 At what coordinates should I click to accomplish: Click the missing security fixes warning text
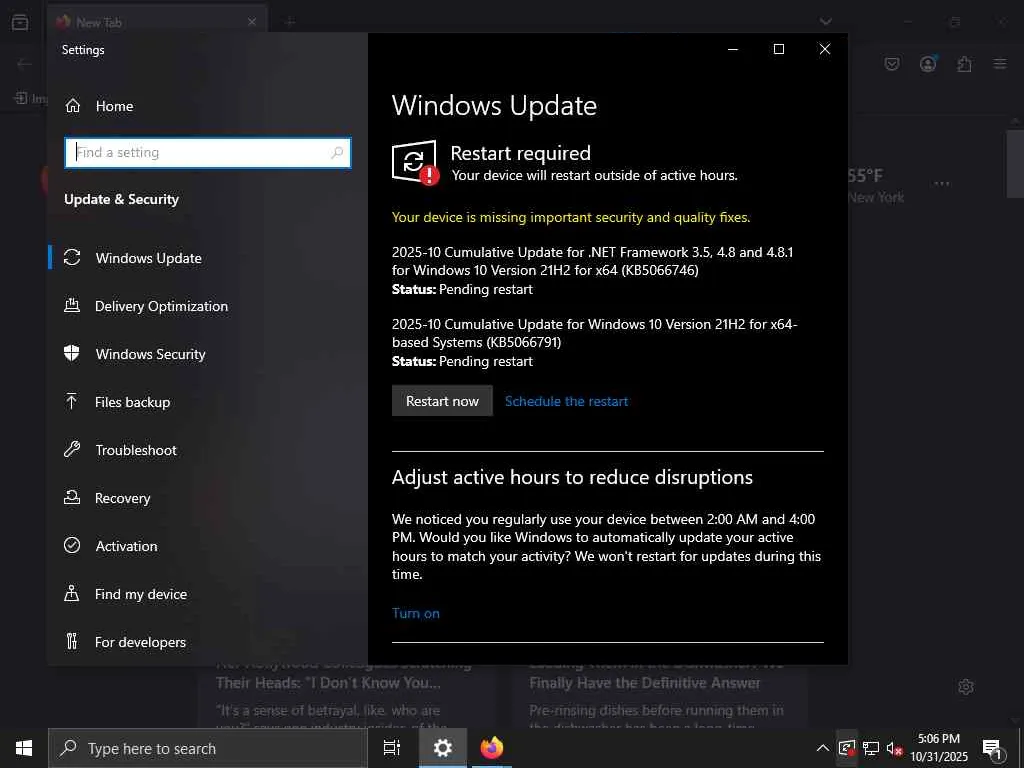(x=571, y=217)
